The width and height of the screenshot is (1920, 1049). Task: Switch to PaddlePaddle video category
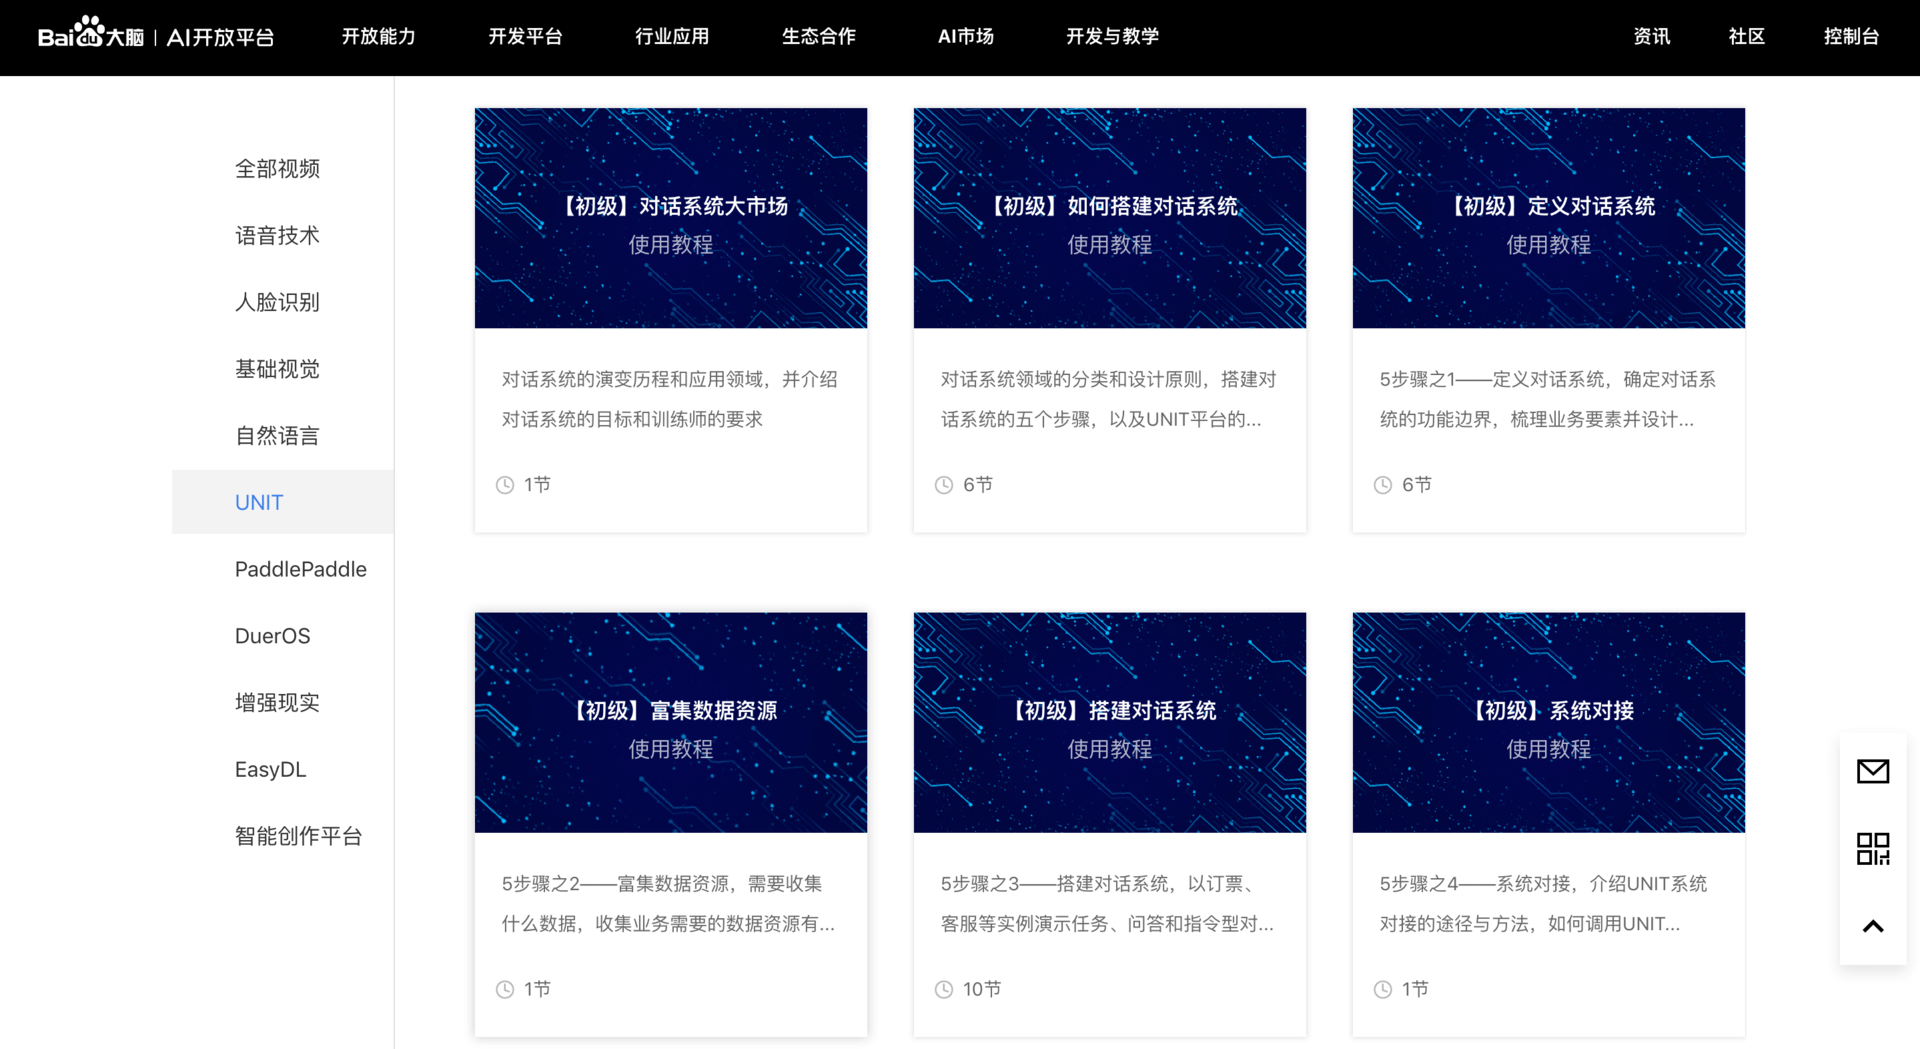[x=300, y=569]
